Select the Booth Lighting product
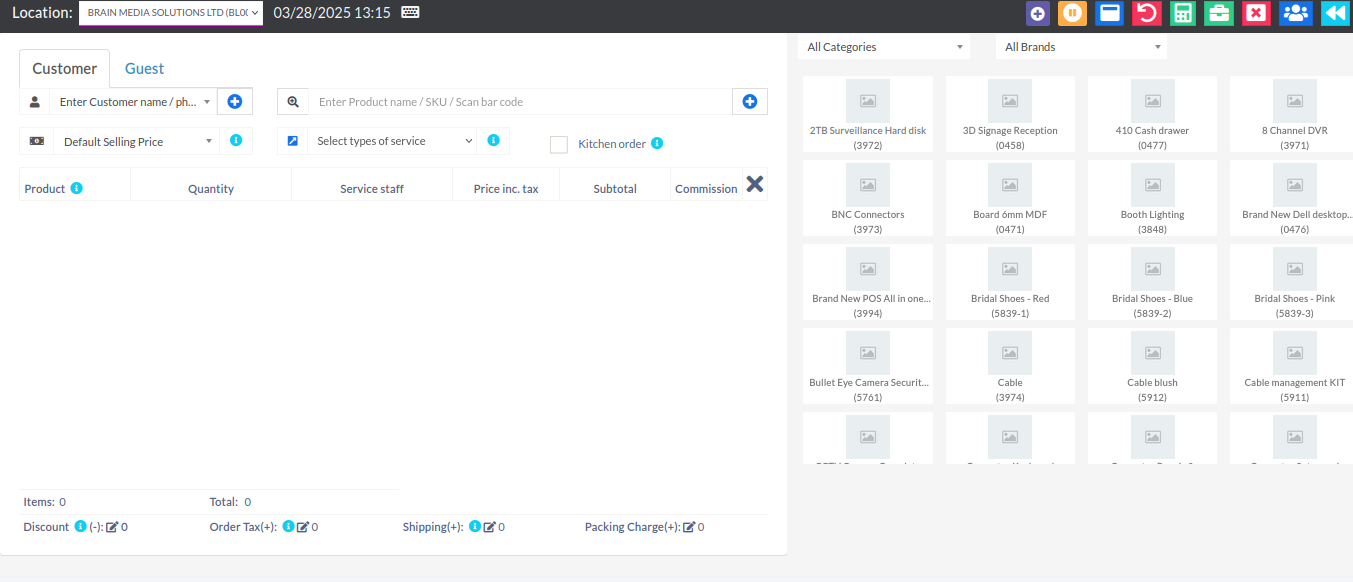This screenshot has width=1353, height=582. [1152, 198]
